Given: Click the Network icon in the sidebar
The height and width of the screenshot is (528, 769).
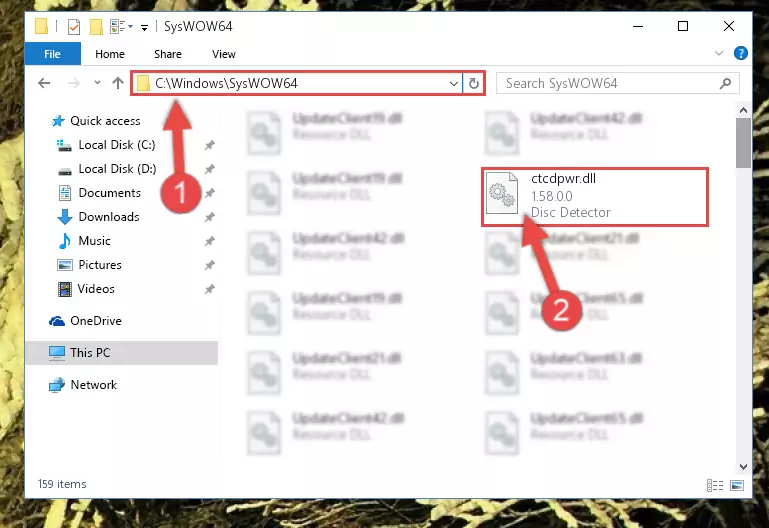Looking at the screenshot, I should click(57, 385).
